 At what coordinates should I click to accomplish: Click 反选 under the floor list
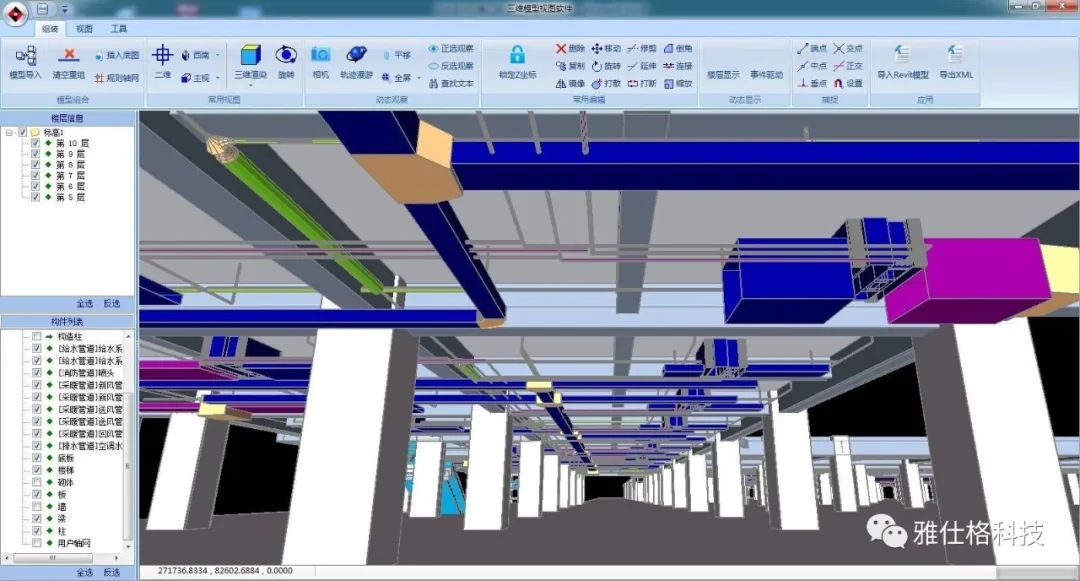(x=112, y=304)
